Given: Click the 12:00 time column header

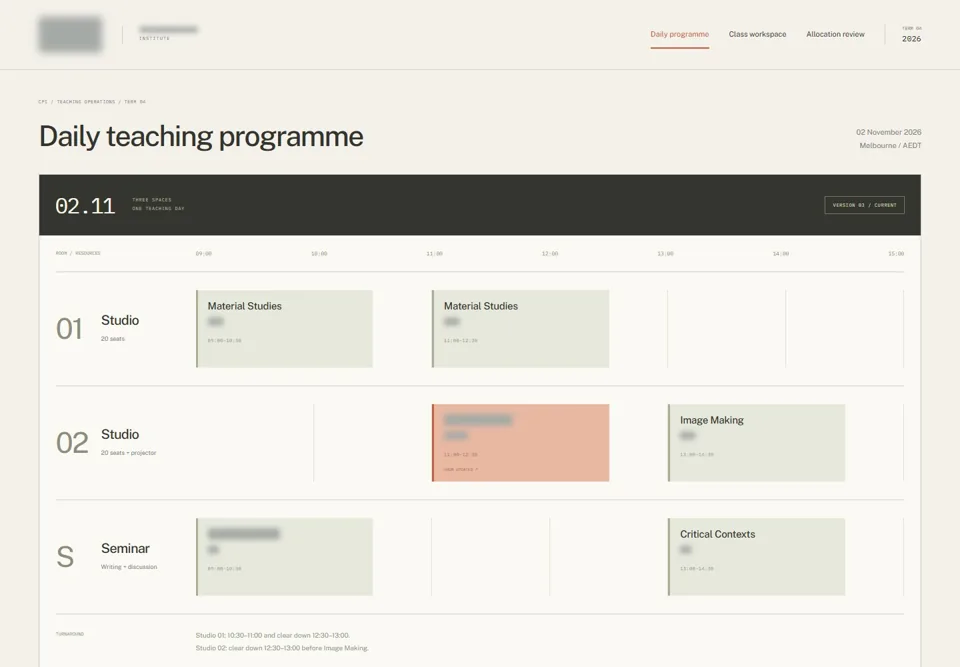Looking at the screenshot, I should [550, 254].
